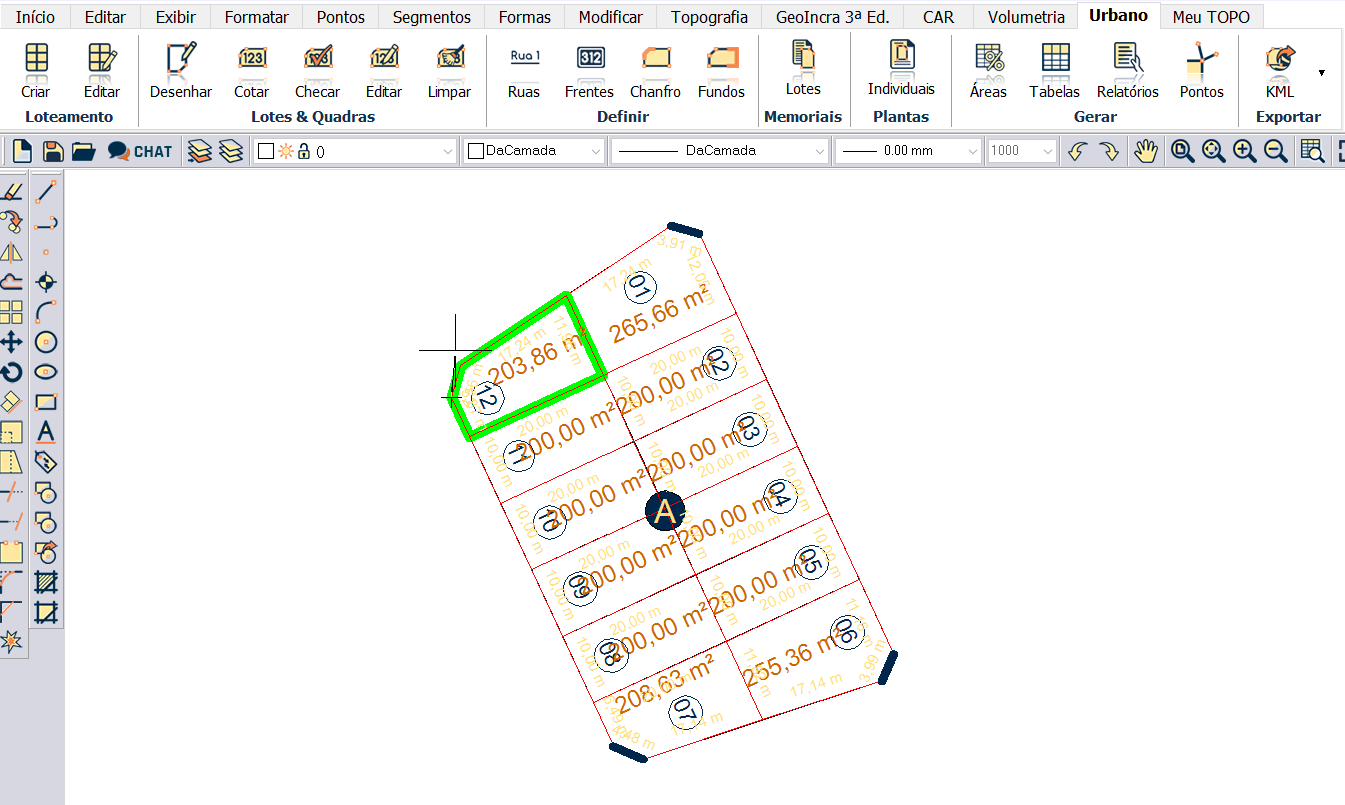Switch to the Topografia ribbon tab

pyautogui.click(x=708, y=16)
